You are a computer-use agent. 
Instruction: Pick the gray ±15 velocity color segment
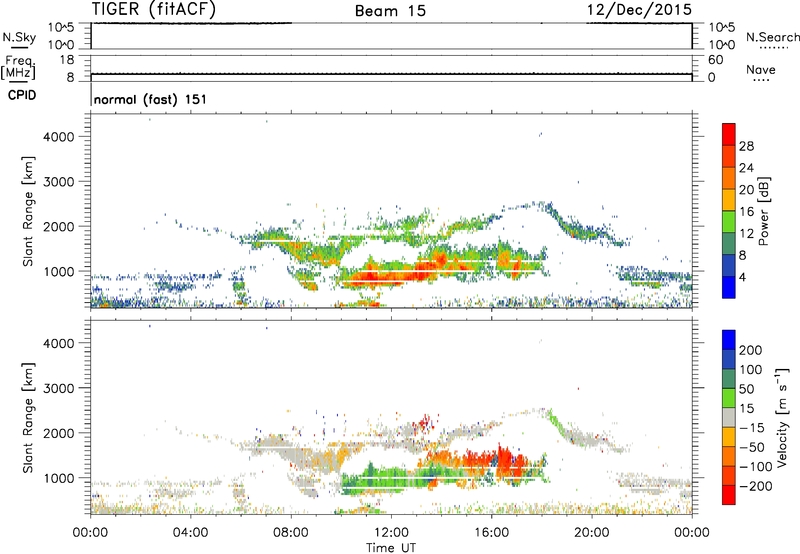click(729, 418)
